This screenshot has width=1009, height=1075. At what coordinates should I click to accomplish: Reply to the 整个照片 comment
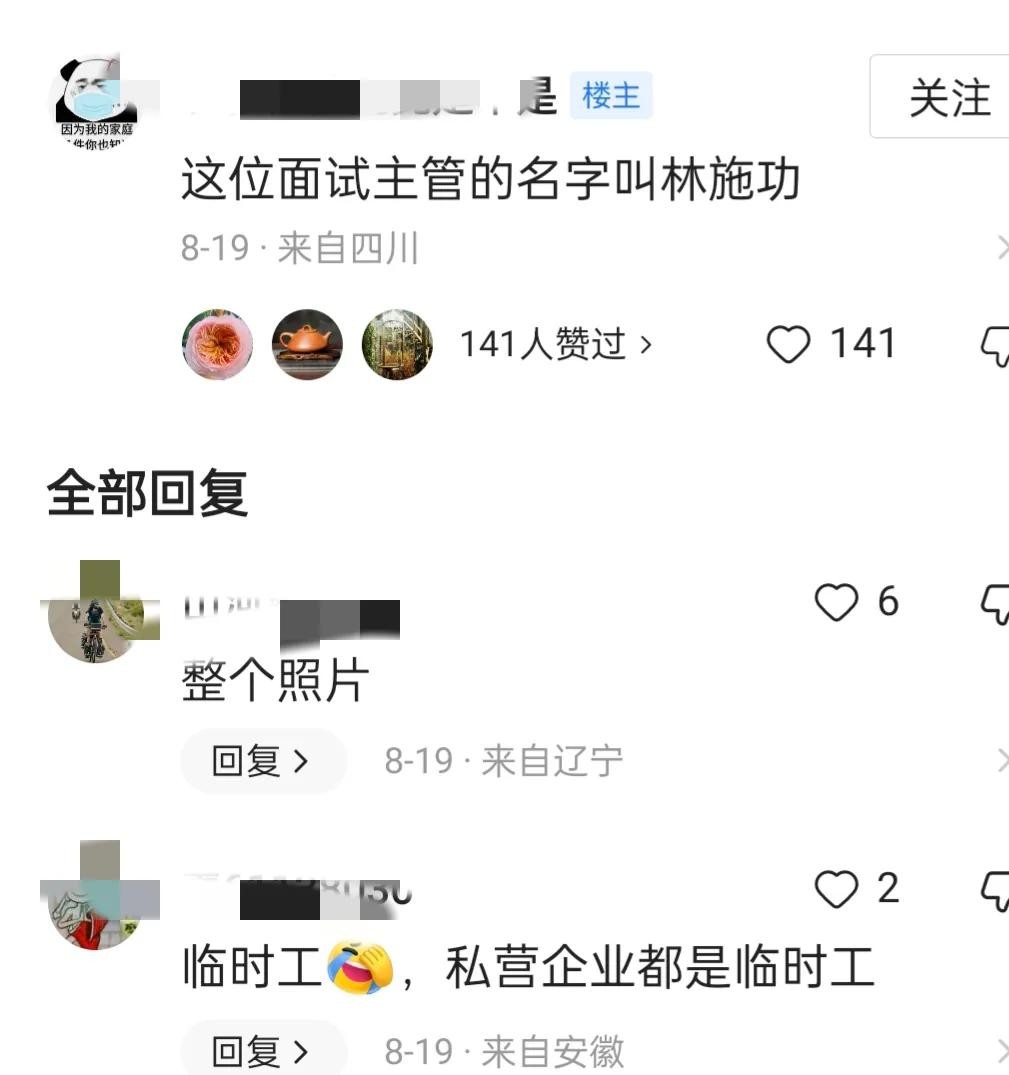coord(263,761)
